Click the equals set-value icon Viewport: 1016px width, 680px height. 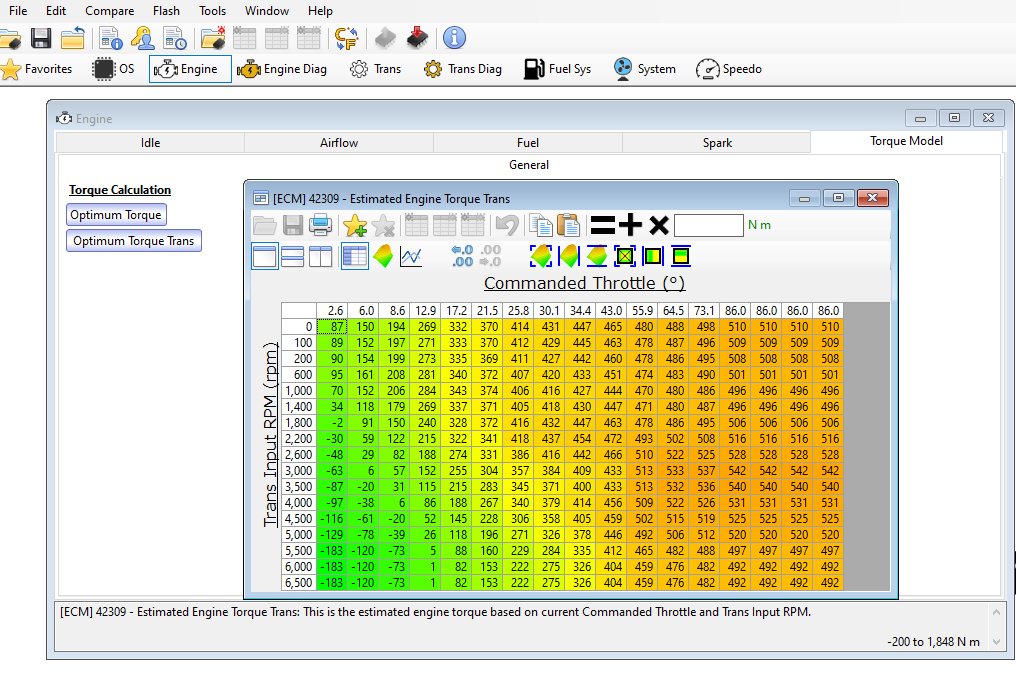pos(602,225)
